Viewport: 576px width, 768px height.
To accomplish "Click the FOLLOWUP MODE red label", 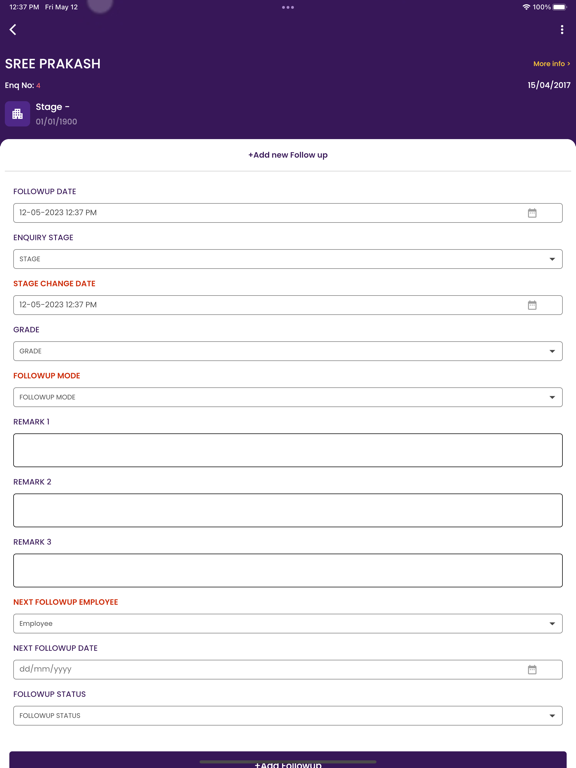I will [x=47, y=376].
